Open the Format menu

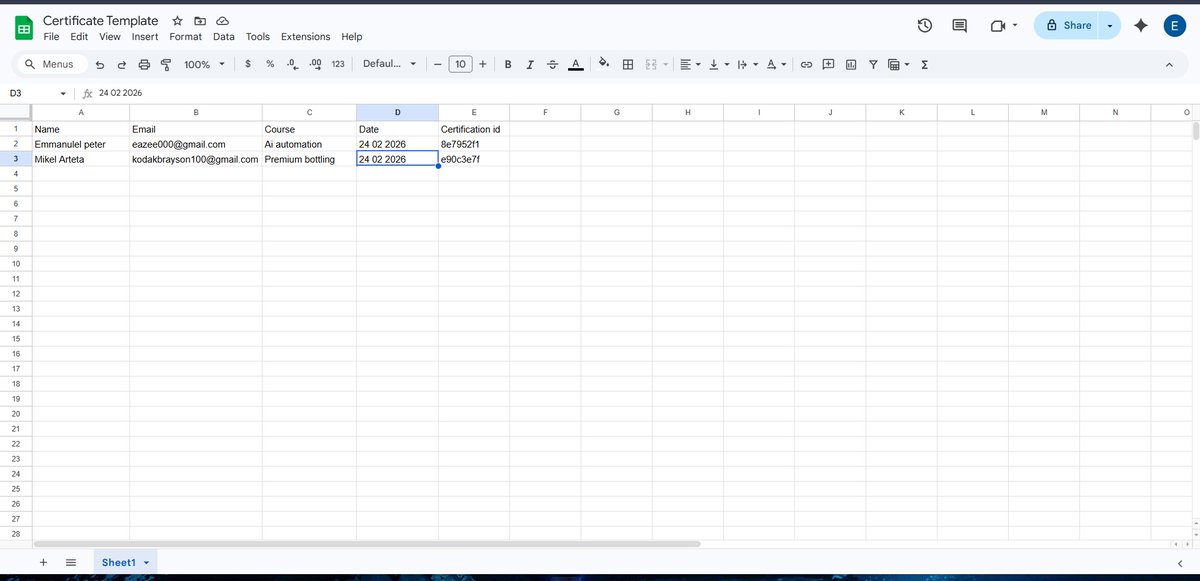click(x=185, y=37)
